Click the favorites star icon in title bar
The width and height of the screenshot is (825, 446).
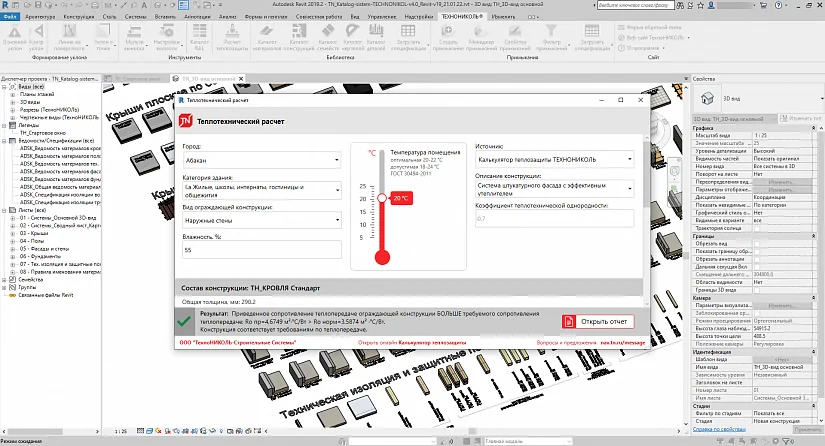[x=700, y=5]
